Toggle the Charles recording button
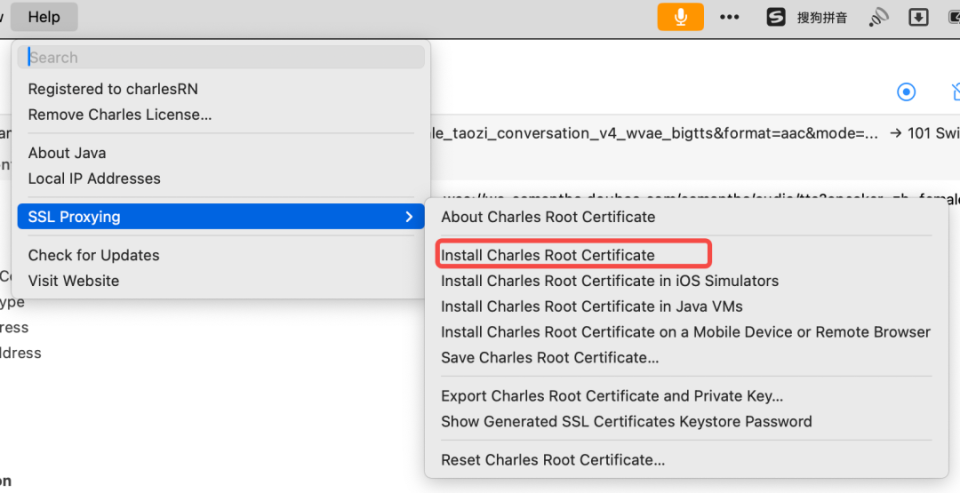 tap(906, 92)
